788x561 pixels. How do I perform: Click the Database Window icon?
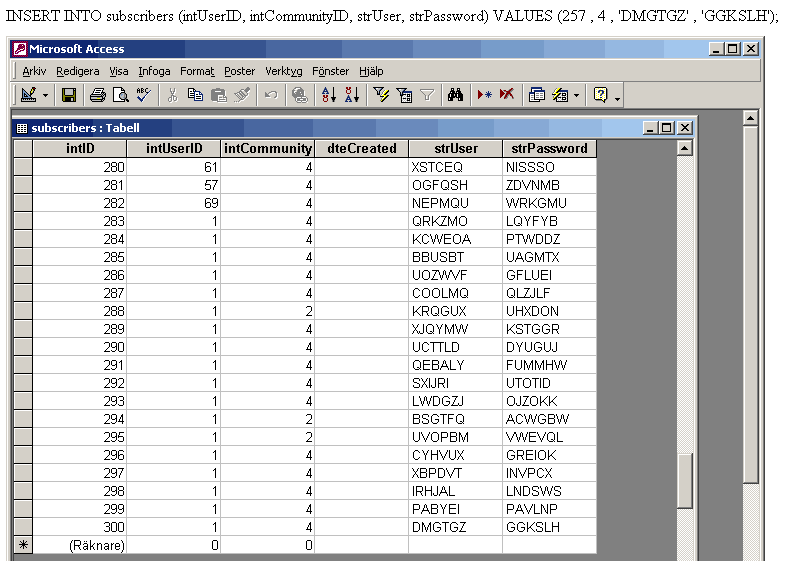coord(536,95)
